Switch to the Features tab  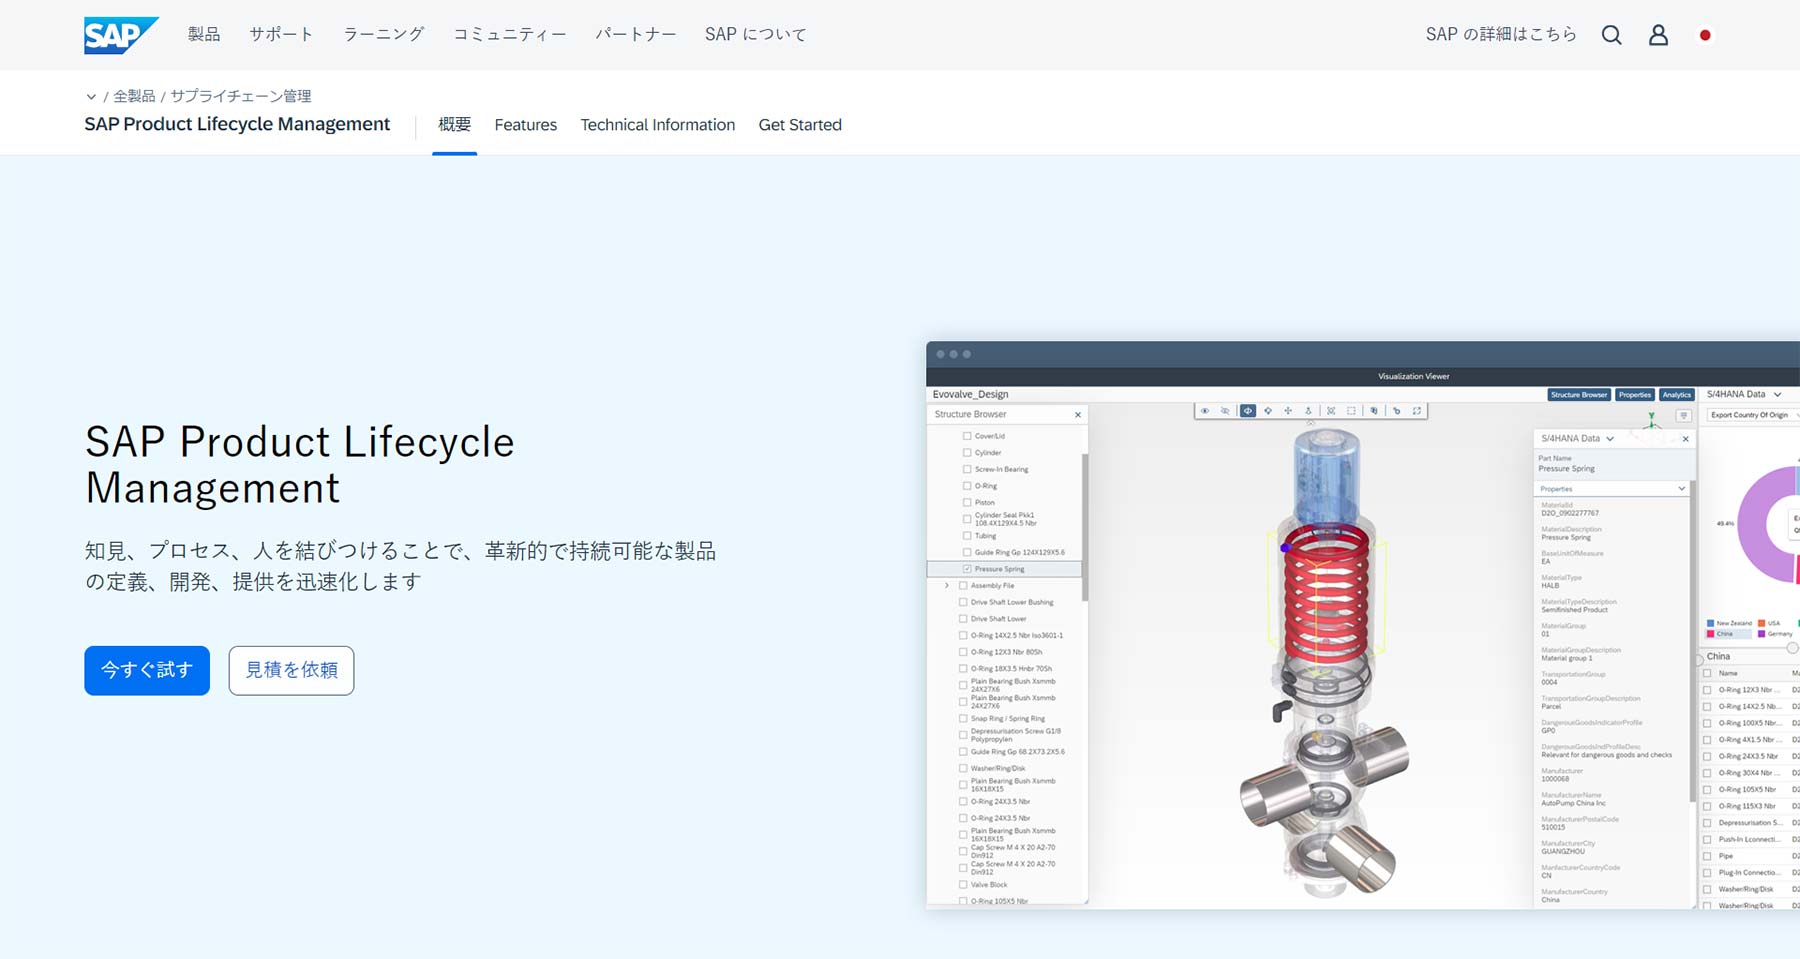click(525, 125)
